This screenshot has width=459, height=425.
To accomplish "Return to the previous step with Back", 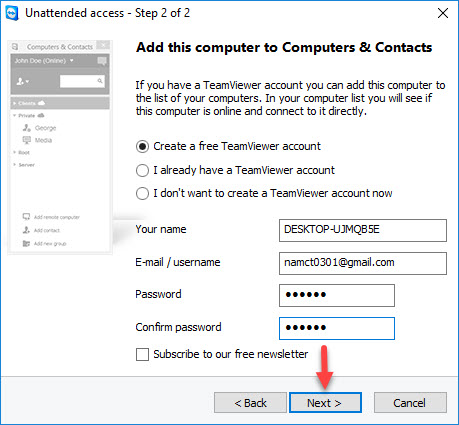I will (250, 403).
